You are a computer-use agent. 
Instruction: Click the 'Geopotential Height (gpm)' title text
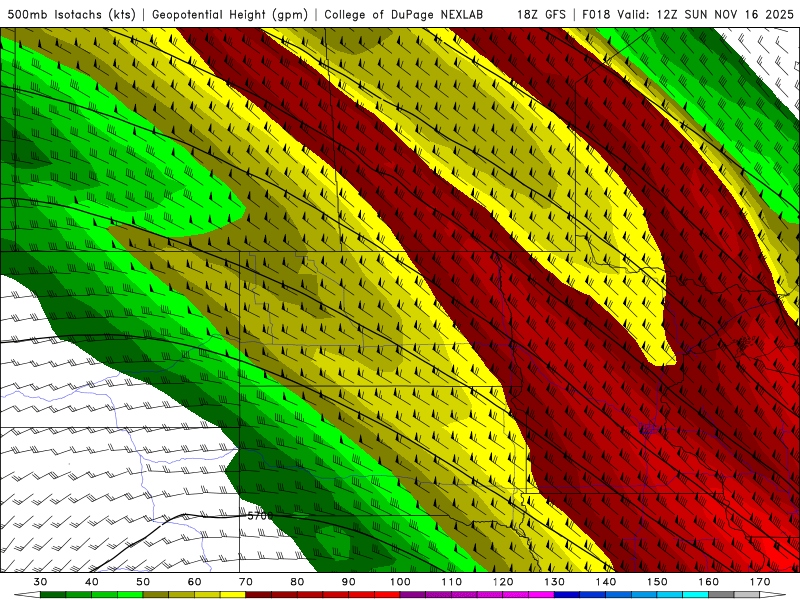(230, 14)
